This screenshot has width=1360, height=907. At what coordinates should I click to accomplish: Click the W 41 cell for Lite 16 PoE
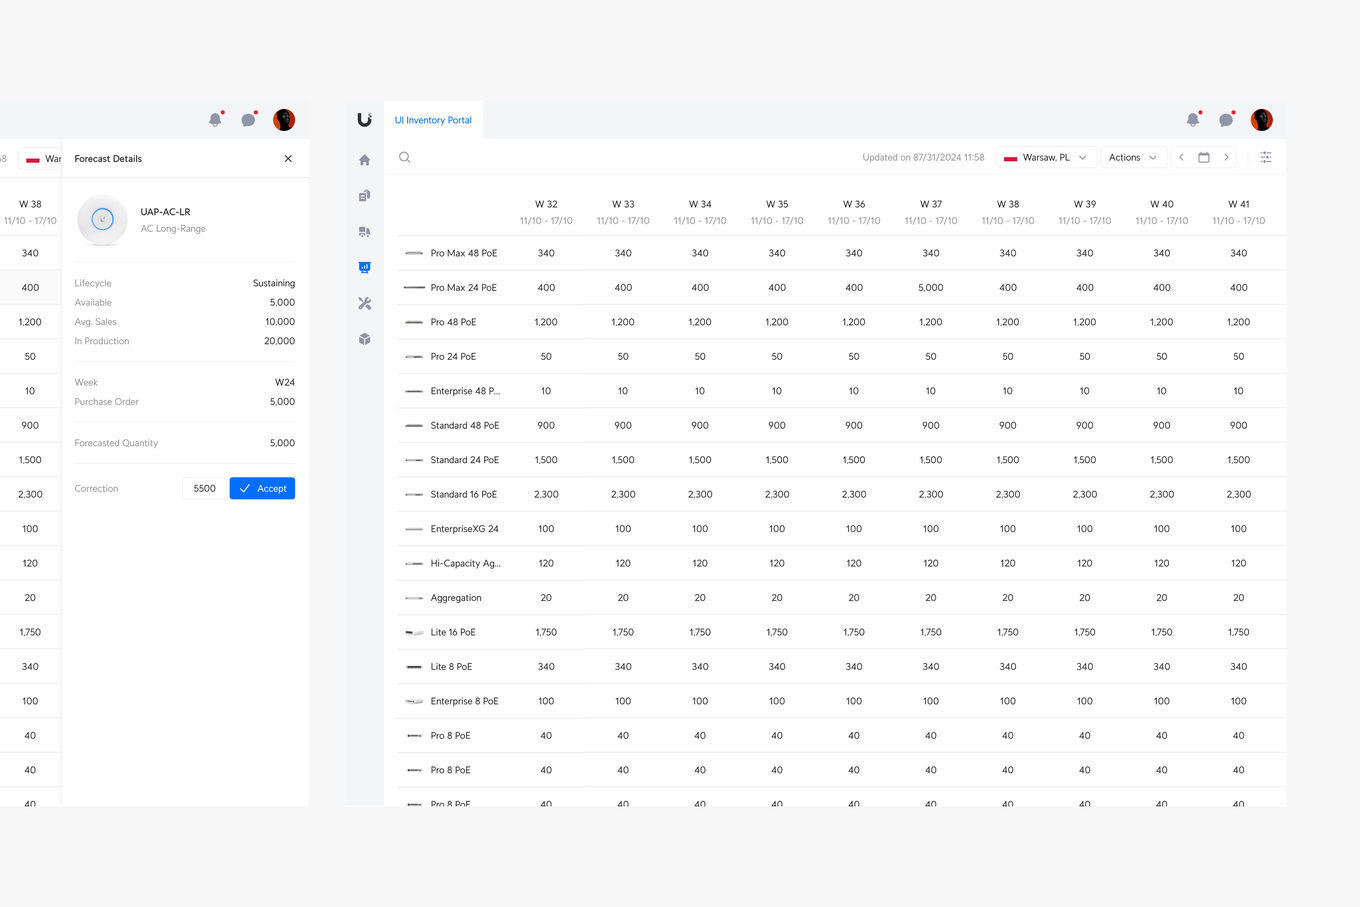click(1239, 633)
